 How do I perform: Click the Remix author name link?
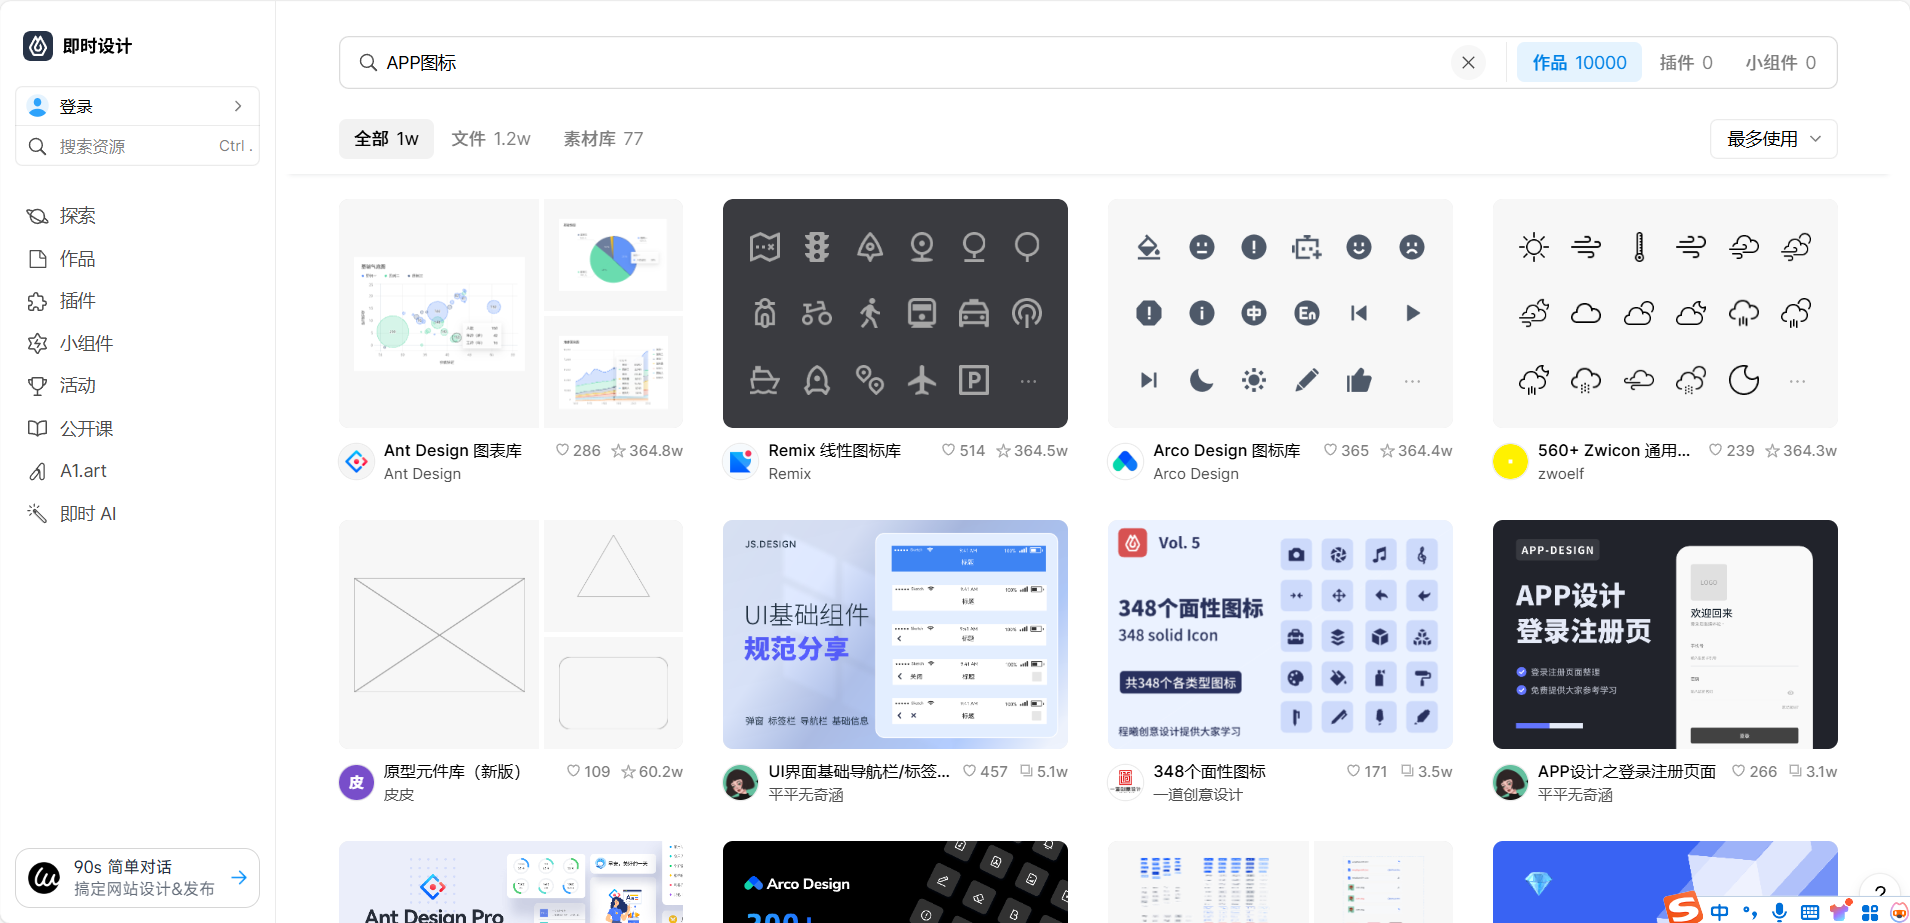click(789, 474)
